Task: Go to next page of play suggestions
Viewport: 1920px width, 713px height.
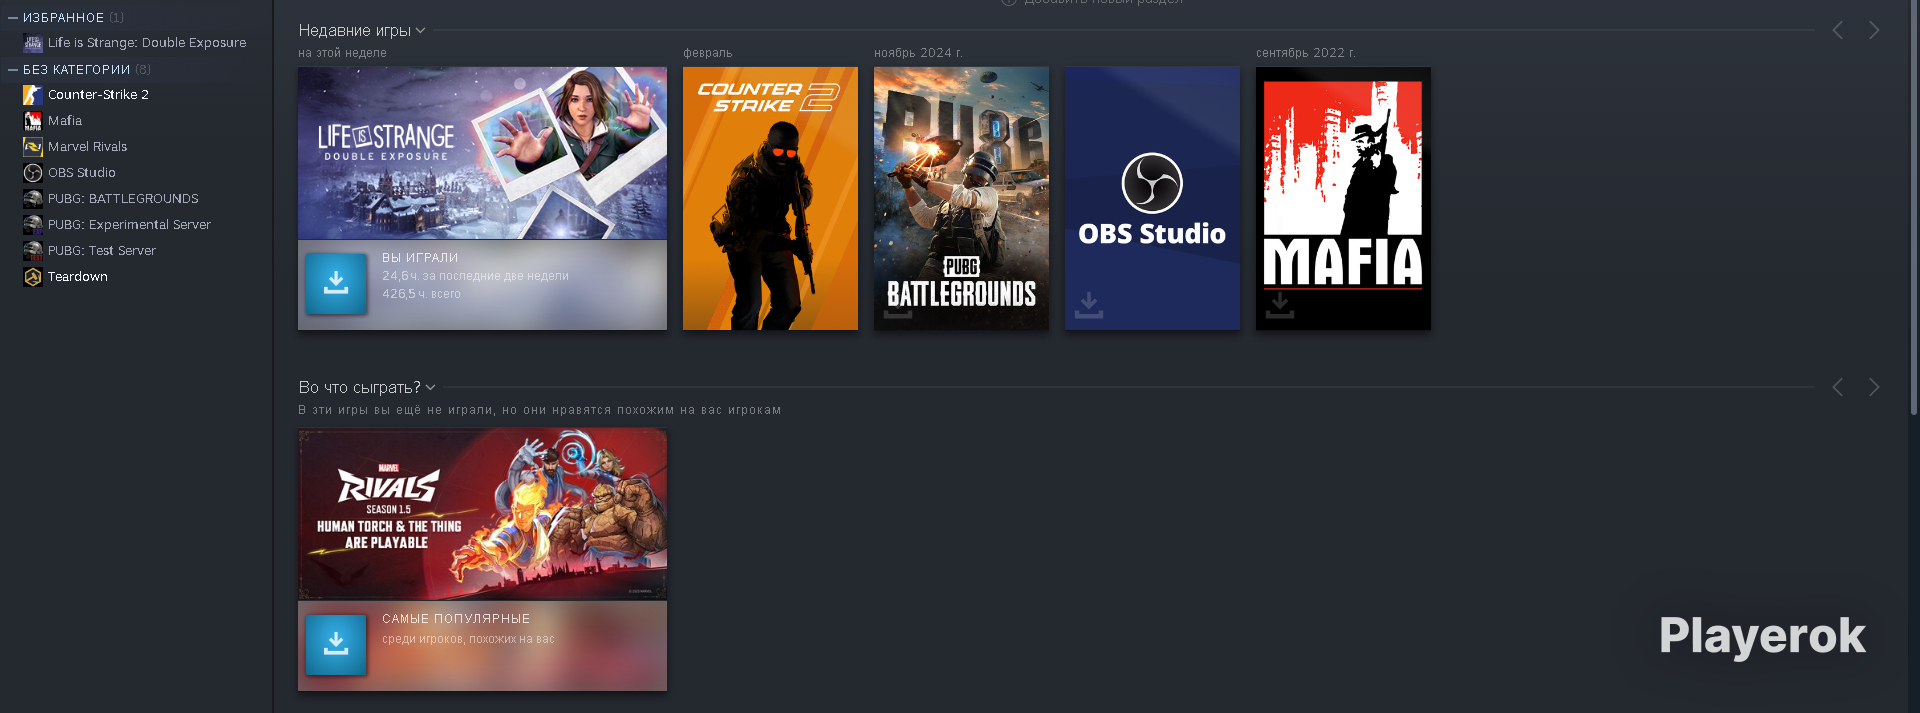Action: click(x=1874, y=387)
